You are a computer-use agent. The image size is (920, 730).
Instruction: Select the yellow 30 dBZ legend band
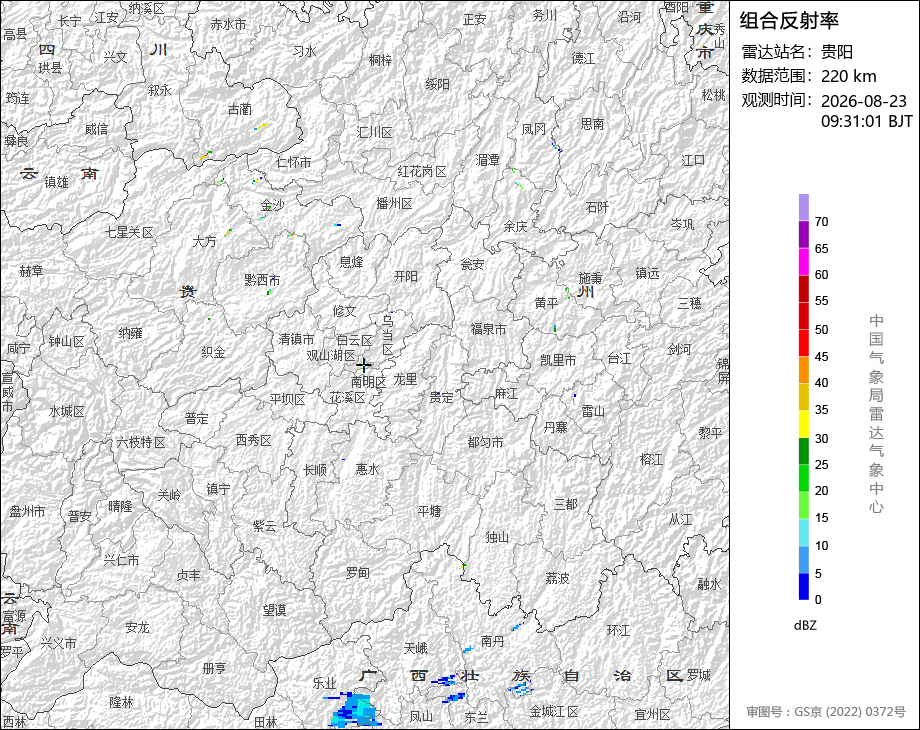click(804, 424)
